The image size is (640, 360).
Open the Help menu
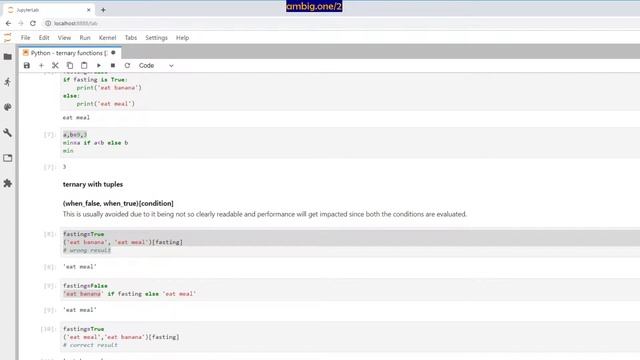[x=182, y=38]
